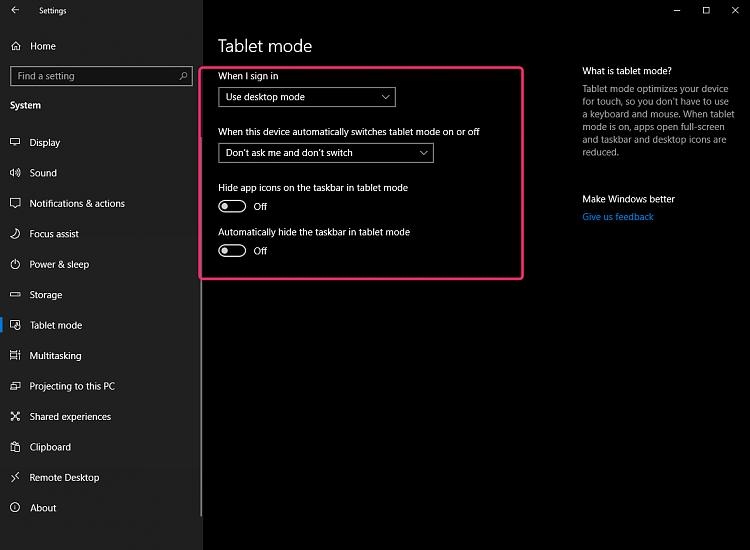Image resolution: width=750 pixels, height=550 pixels.
Task: Click the 'Tablet mode' page heading
Action: pyautogui.click(x=265, y=46)
